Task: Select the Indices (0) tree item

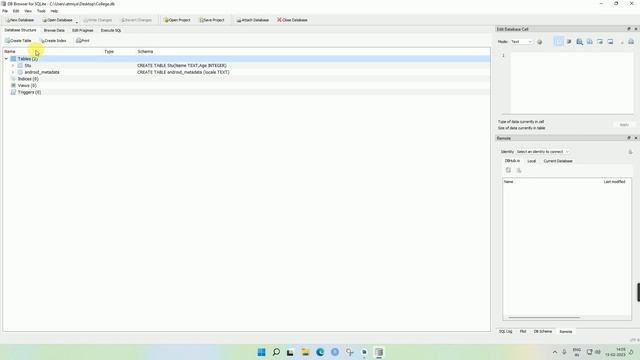Action: [28, 79]
